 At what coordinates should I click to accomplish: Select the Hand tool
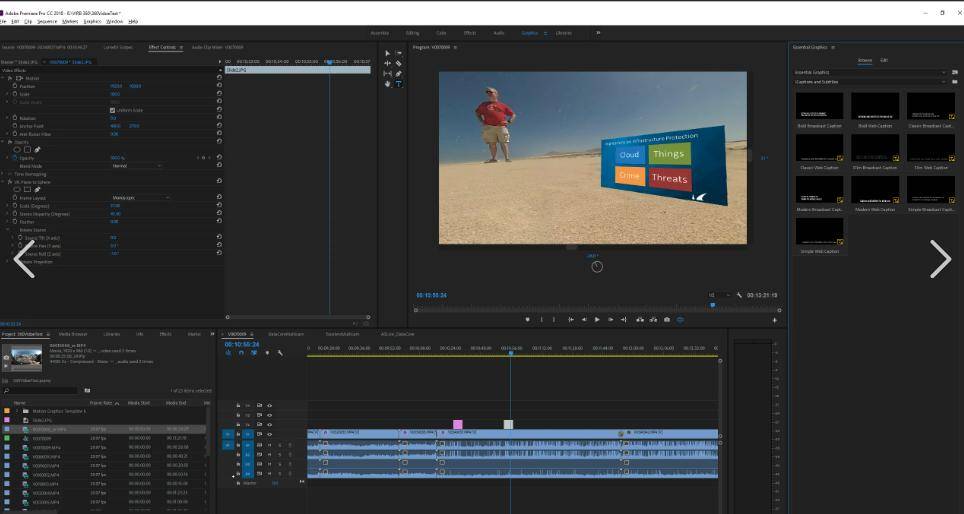[x=388, y=84]
